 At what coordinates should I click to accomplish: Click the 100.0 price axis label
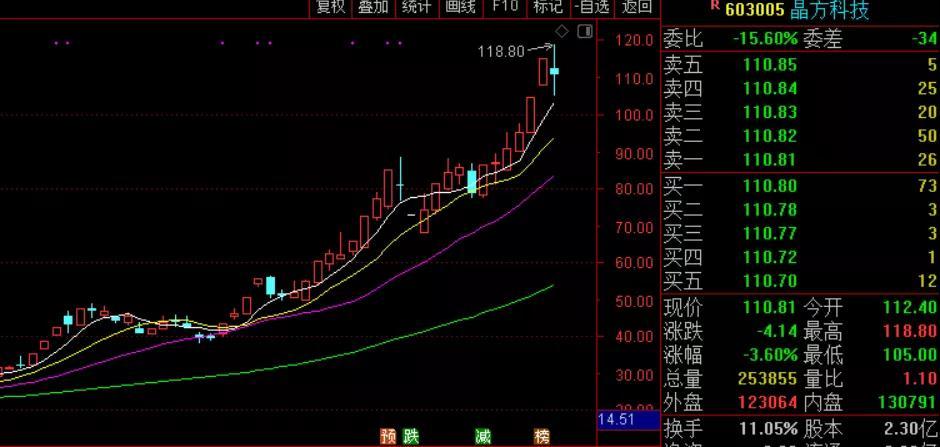pos(634,114)
